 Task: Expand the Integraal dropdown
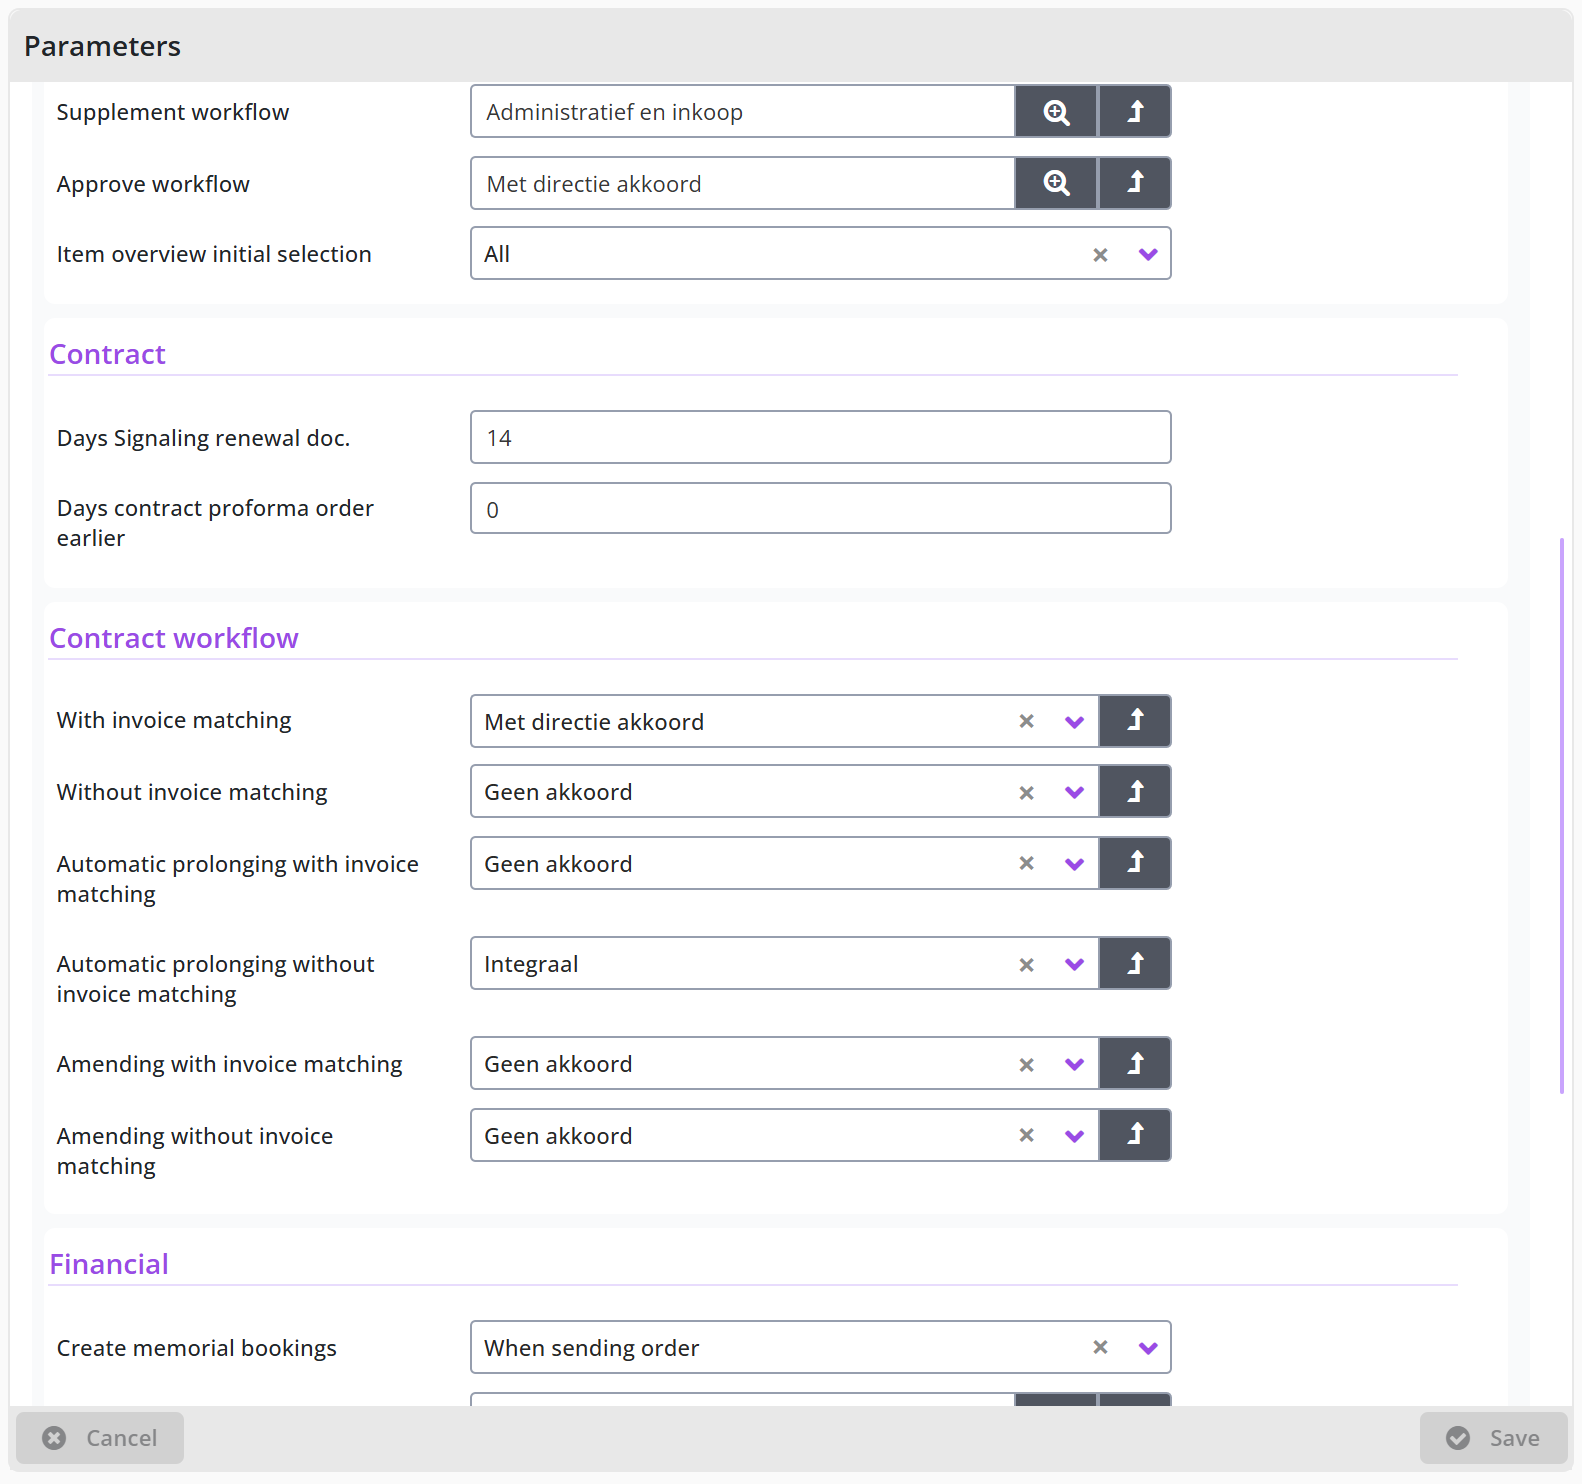pos(1074,964)
